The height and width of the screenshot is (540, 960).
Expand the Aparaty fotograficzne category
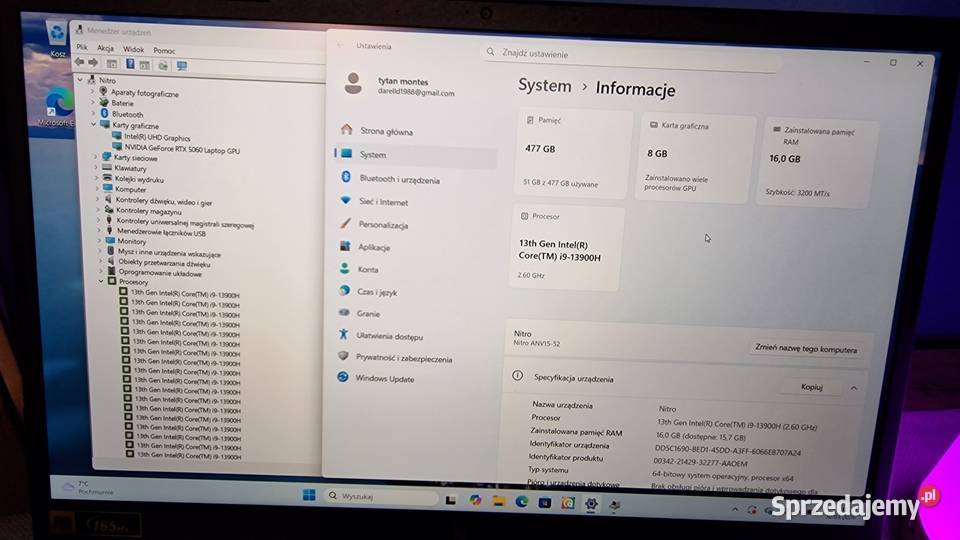tap(93, 92)
